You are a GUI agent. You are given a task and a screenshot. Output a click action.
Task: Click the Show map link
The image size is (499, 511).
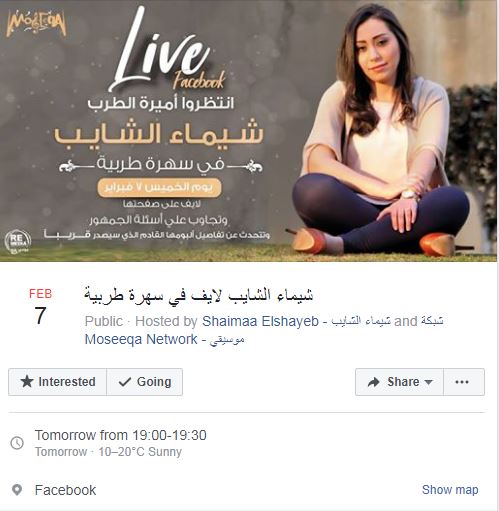[x=450, y=490]
